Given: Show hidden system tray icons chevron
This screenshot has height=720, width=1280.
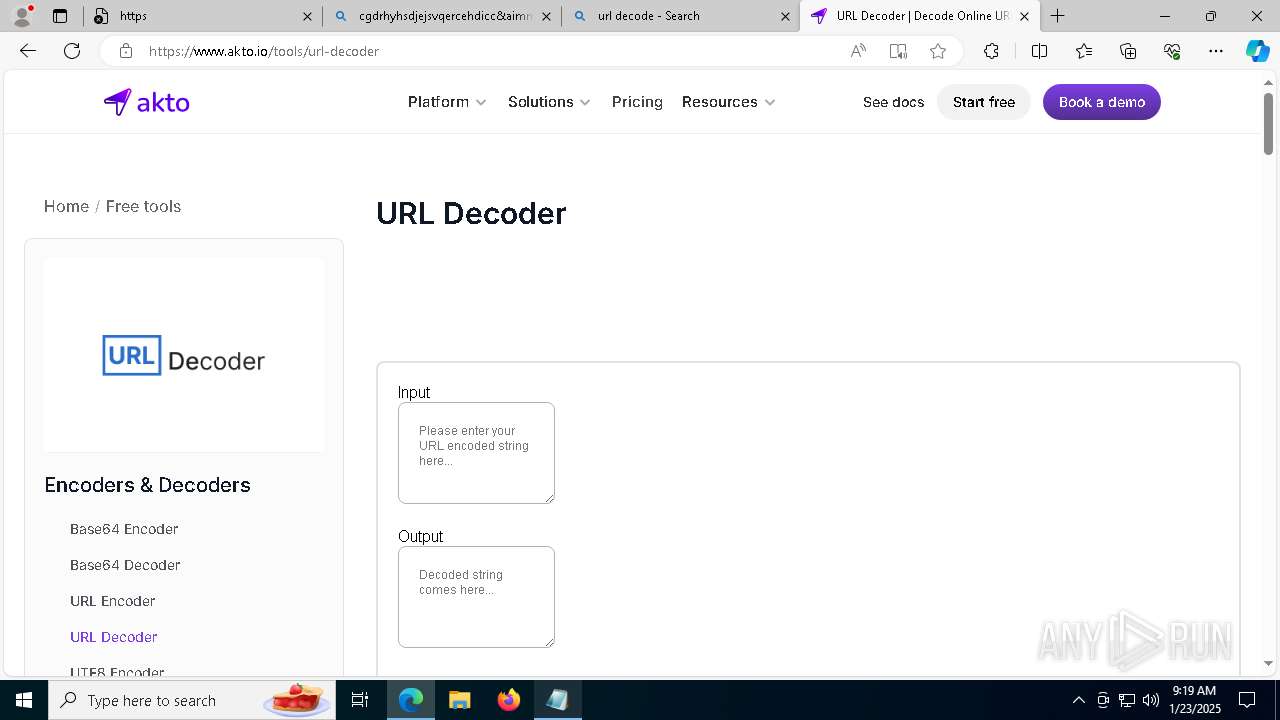Looking at the screenshot, I should pos(1078,700).
